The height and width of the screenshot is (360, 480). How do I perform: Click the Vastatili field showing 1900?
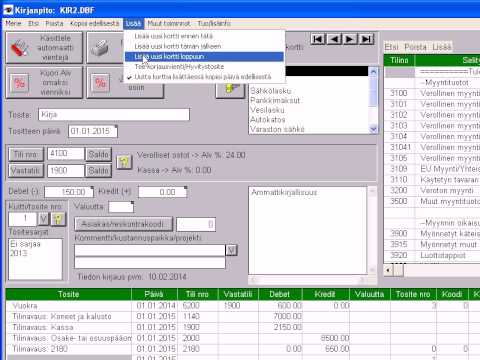(66, 171)
